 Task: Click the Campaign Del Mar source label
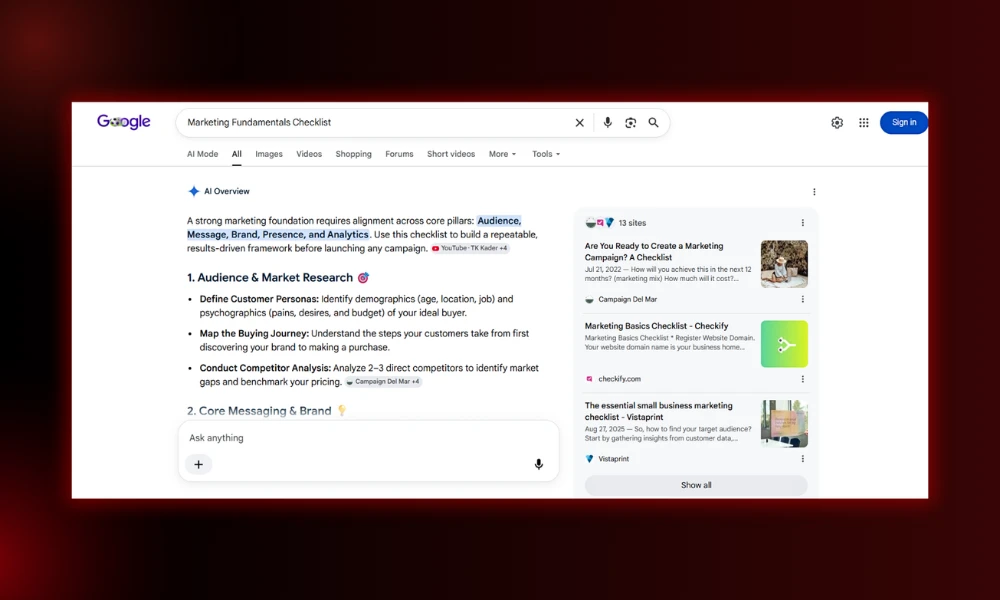[x=627, y=299]
